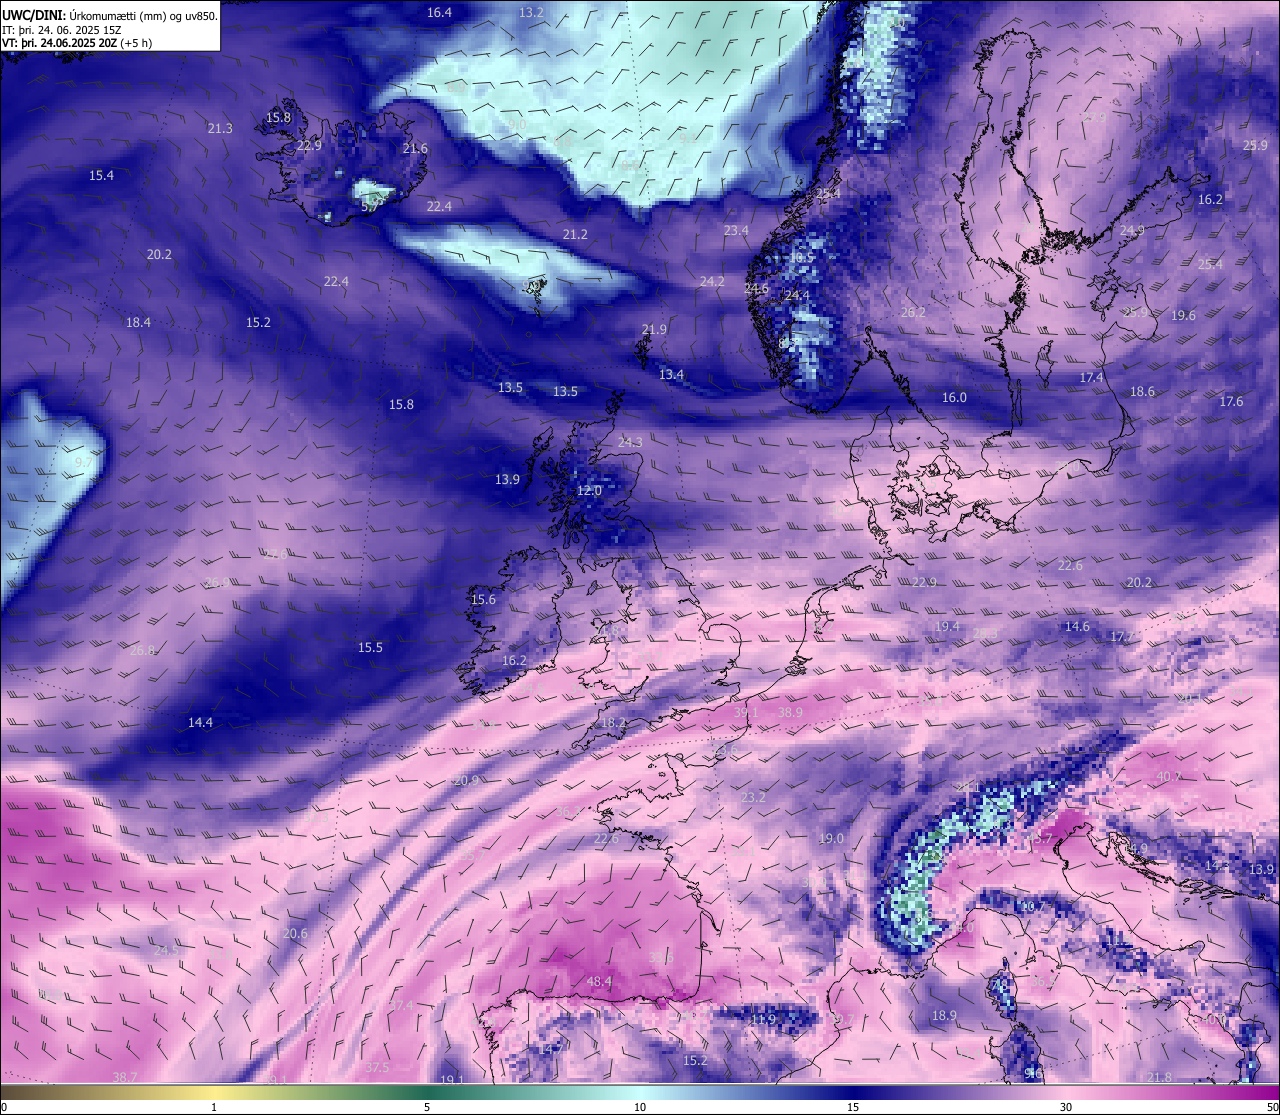1280x1115 pixels.
Task: Click the 15.5 value label
Action: tap(370, 647)
